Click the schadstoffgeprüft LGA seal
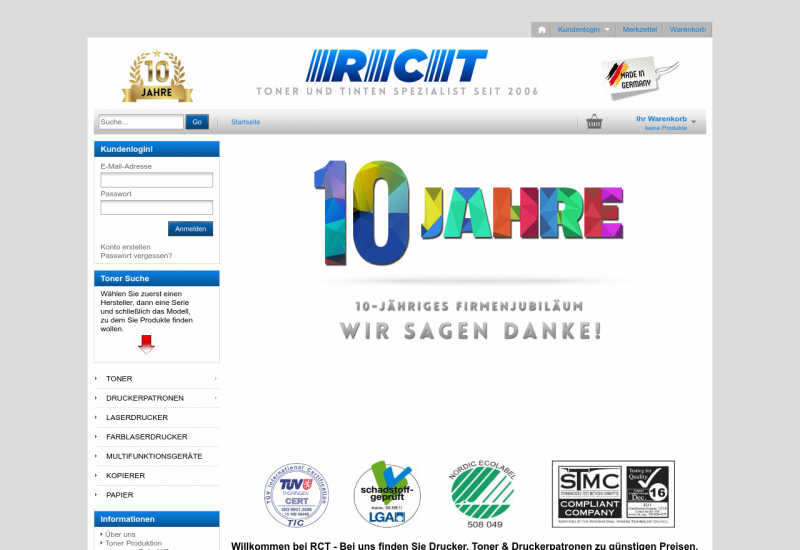800x550 pixels. [387, 494]
